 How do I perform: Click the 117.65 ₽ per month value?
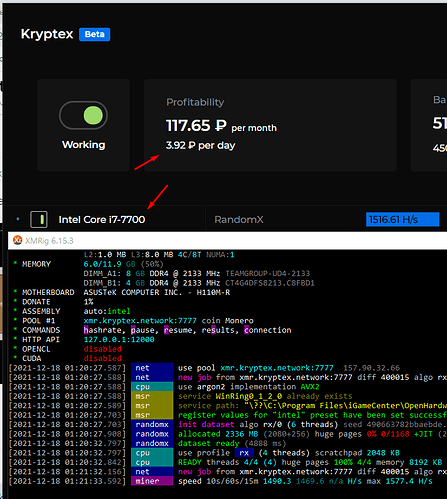(221, 126)
